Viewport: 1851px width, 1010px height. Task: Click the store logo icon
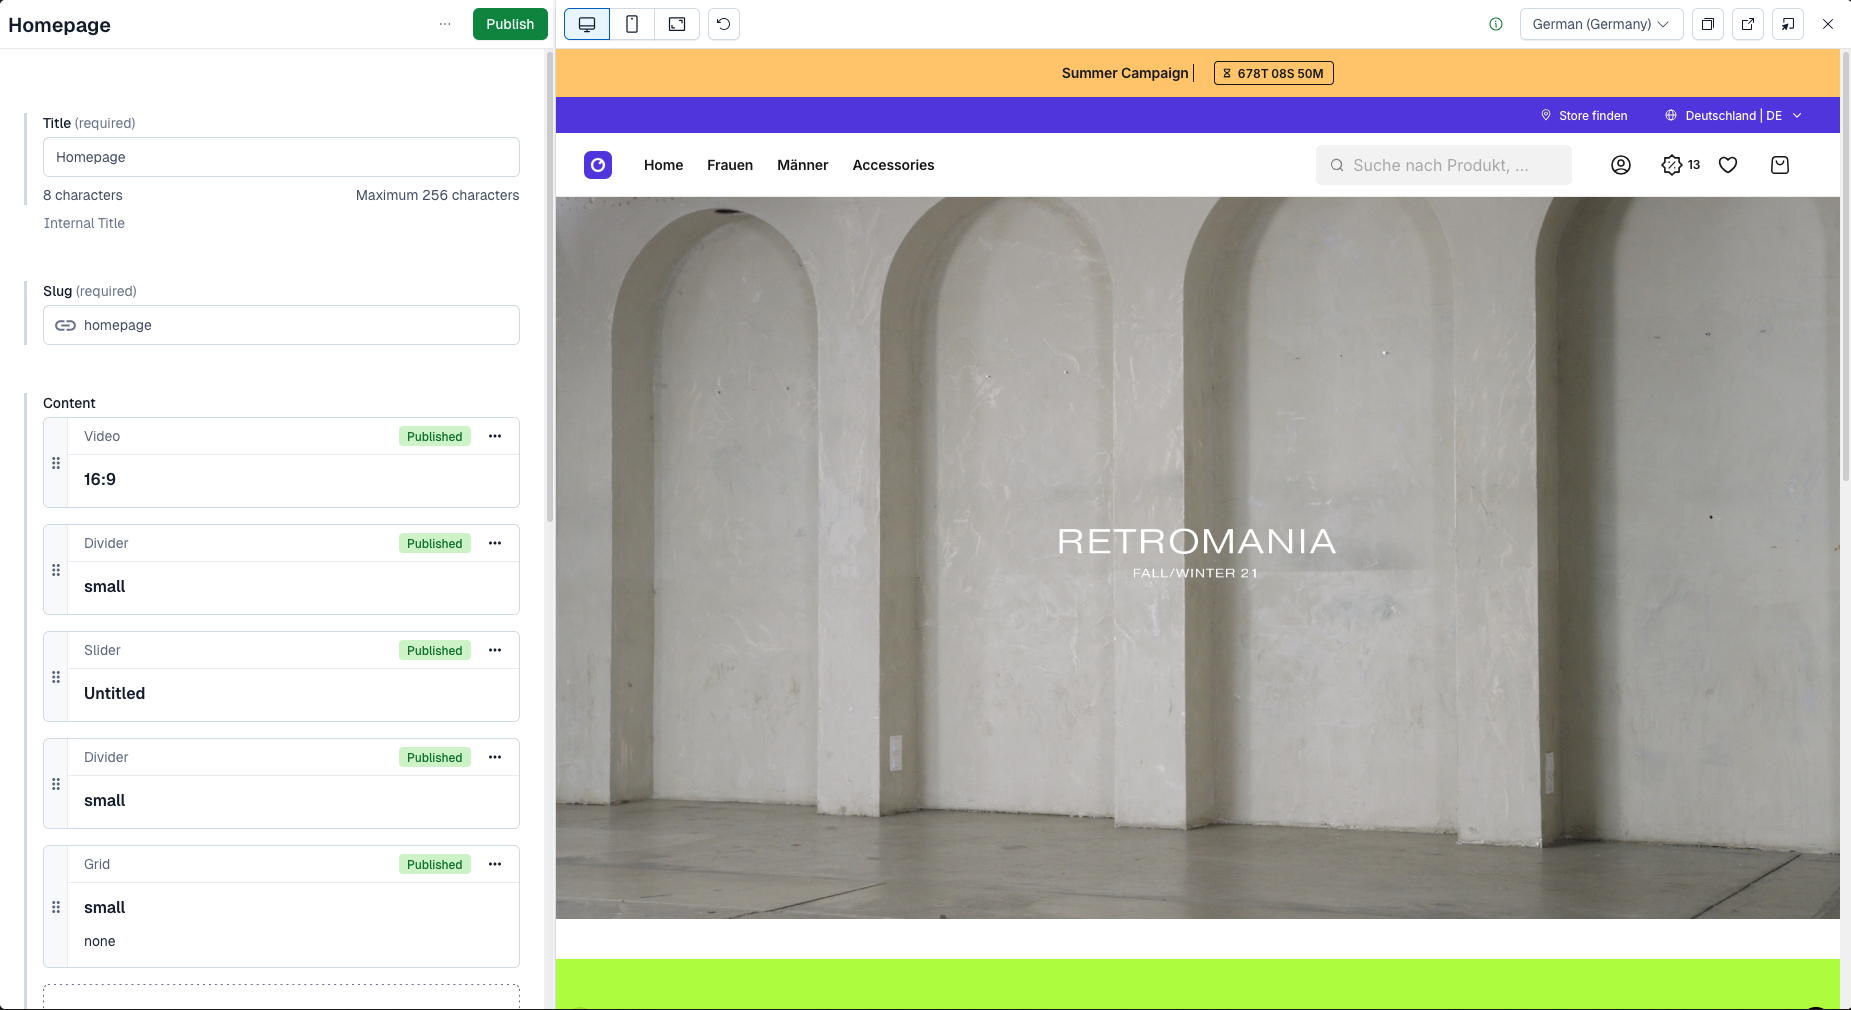[598, 165]
